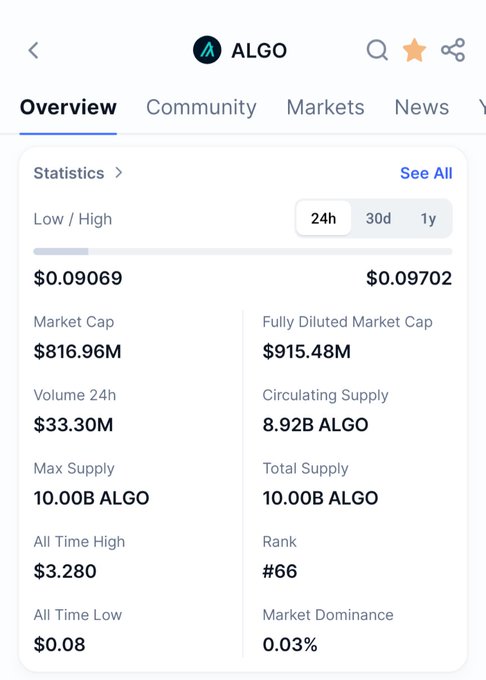Tap All Time High value $3.280

65,571
